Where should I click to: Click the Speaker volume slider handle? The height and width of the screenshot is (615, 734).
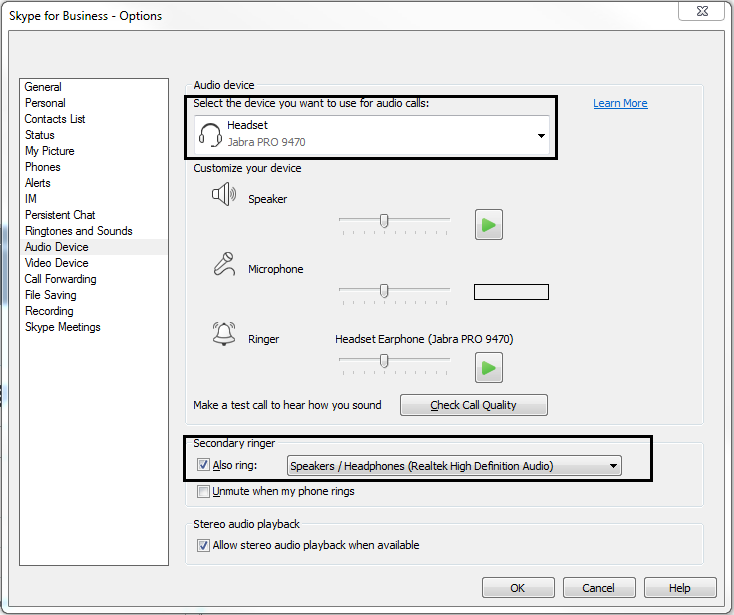[384, 221]
